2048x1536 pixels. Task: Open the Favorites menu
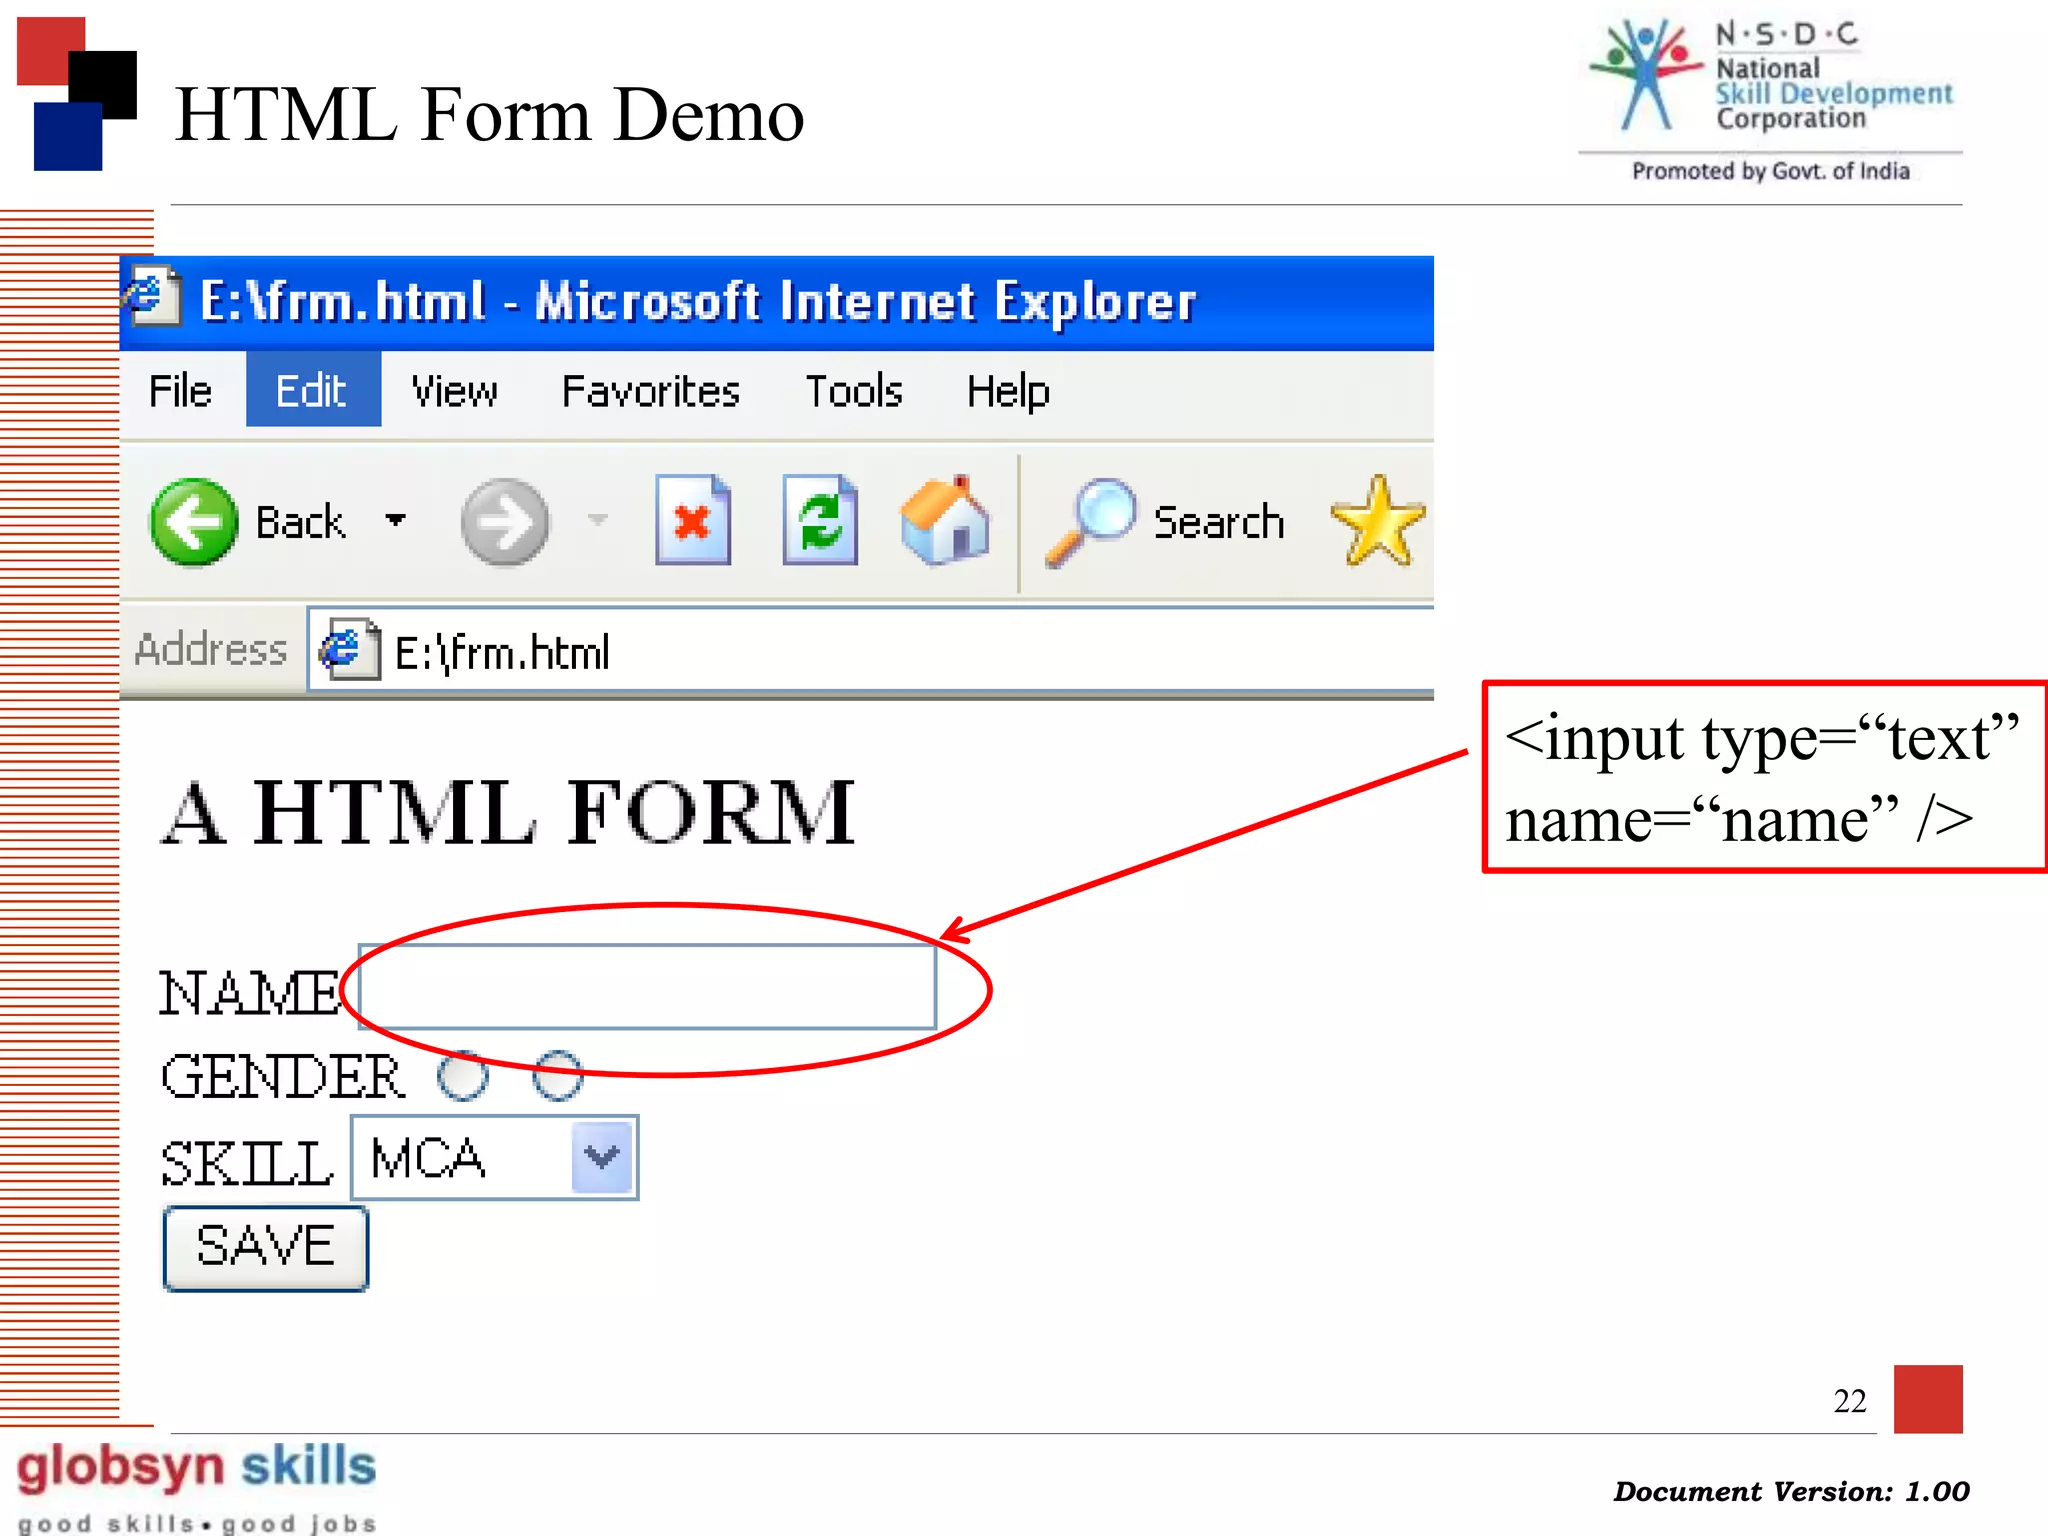[651, 390]
